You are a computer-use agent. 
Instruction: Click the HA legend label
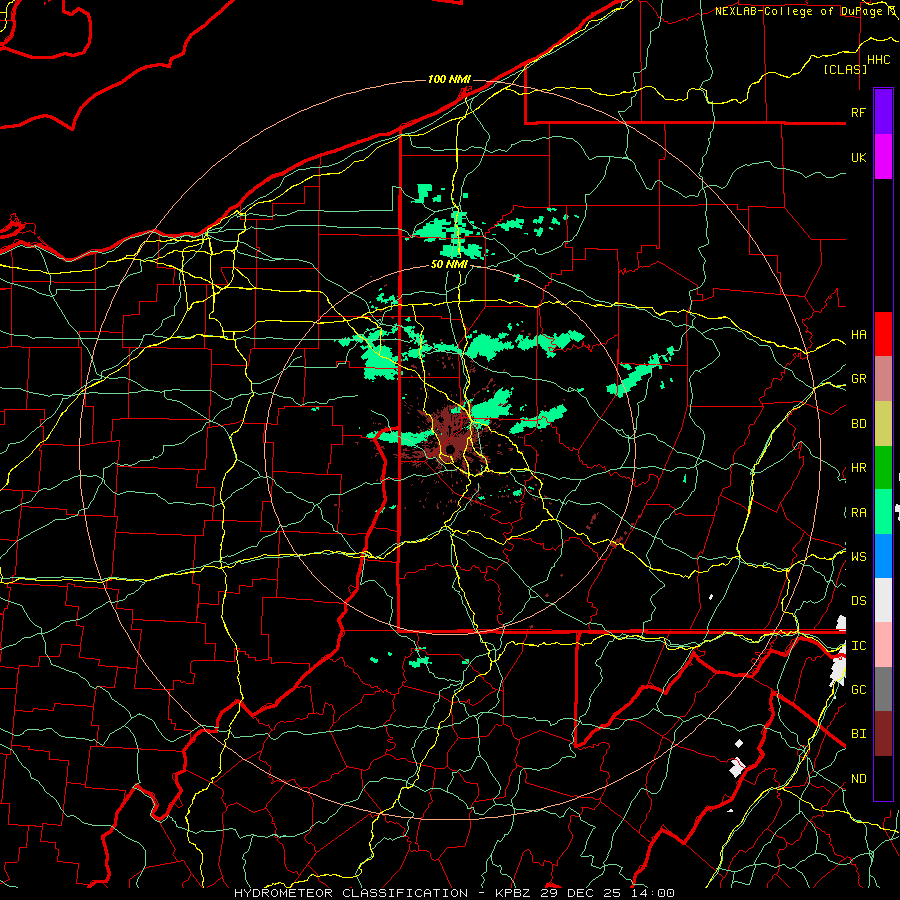(859, 335)
